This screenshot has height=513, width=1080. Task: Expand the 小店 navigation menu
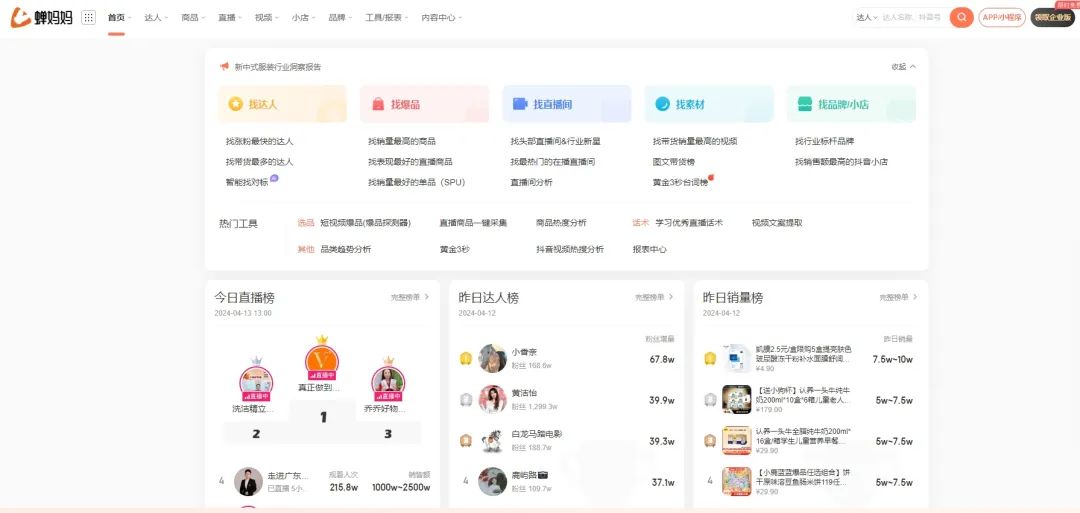(303, 18)
